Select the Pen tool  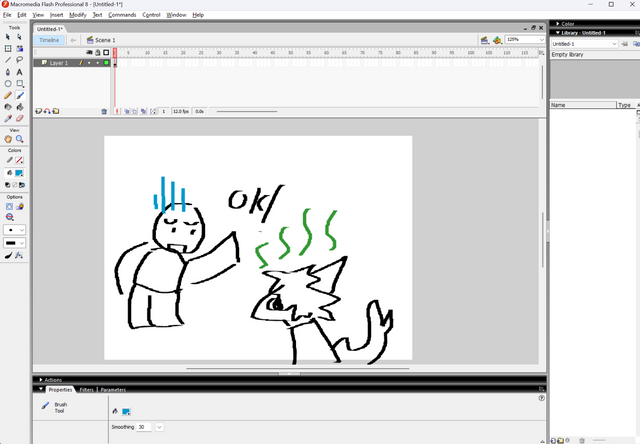point(8,72)
